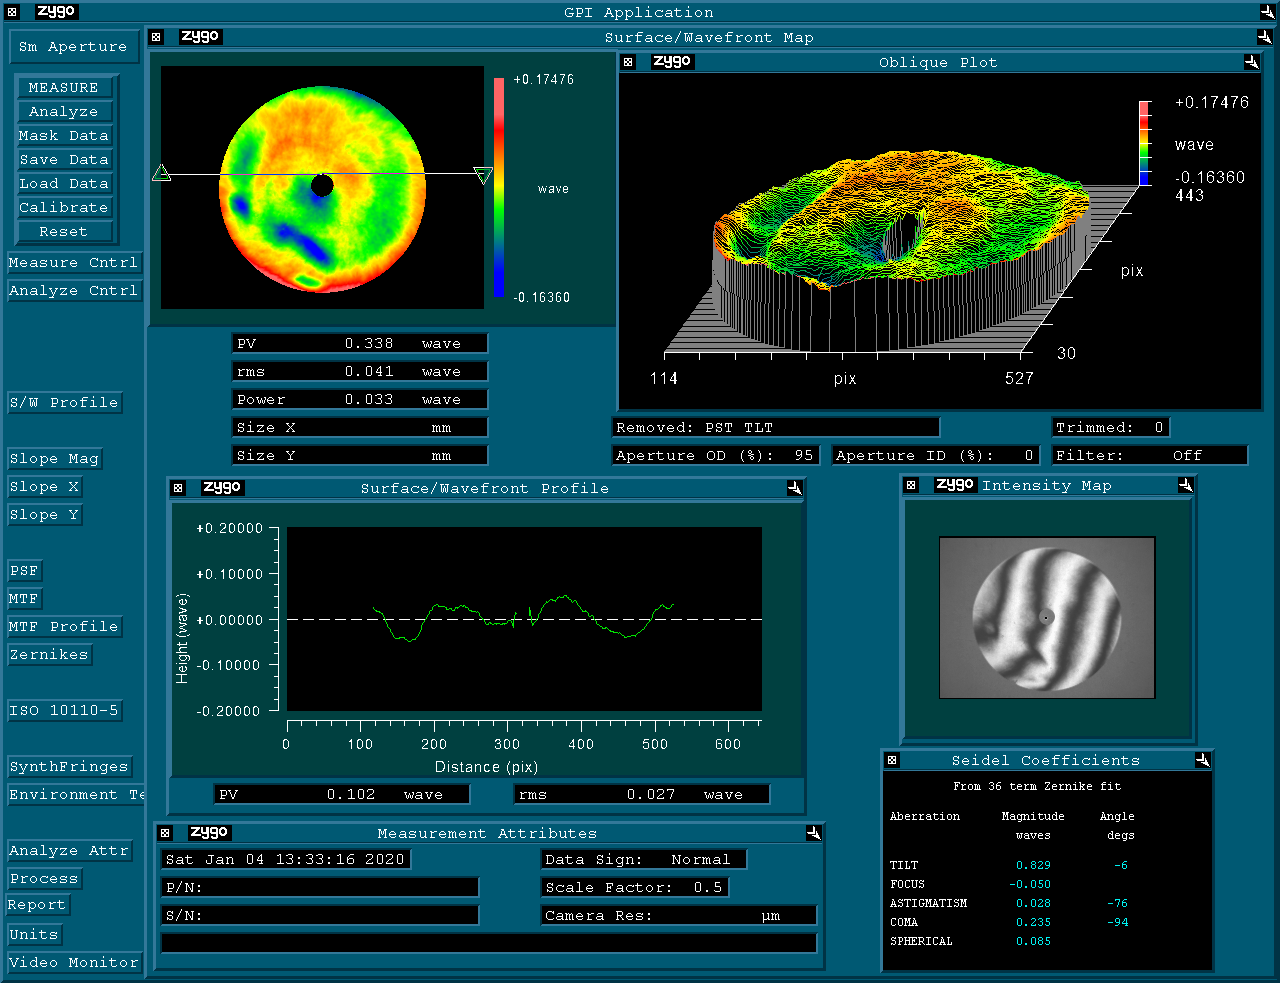Click the wavefront map color scale bar
1280x983 pixels.
click(x=498, y=187)
